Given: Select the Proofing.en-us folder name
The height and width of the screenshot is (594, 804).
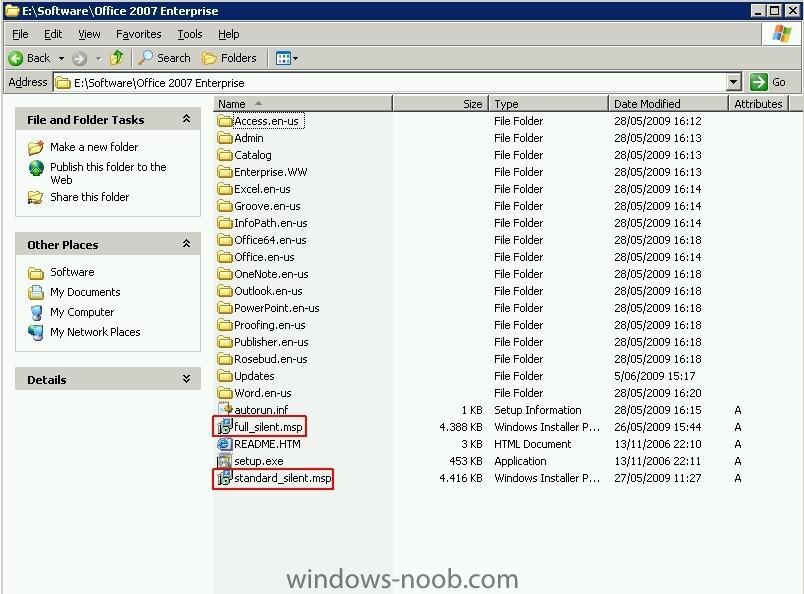Looking at the screenshot, I should coord(270,325).
